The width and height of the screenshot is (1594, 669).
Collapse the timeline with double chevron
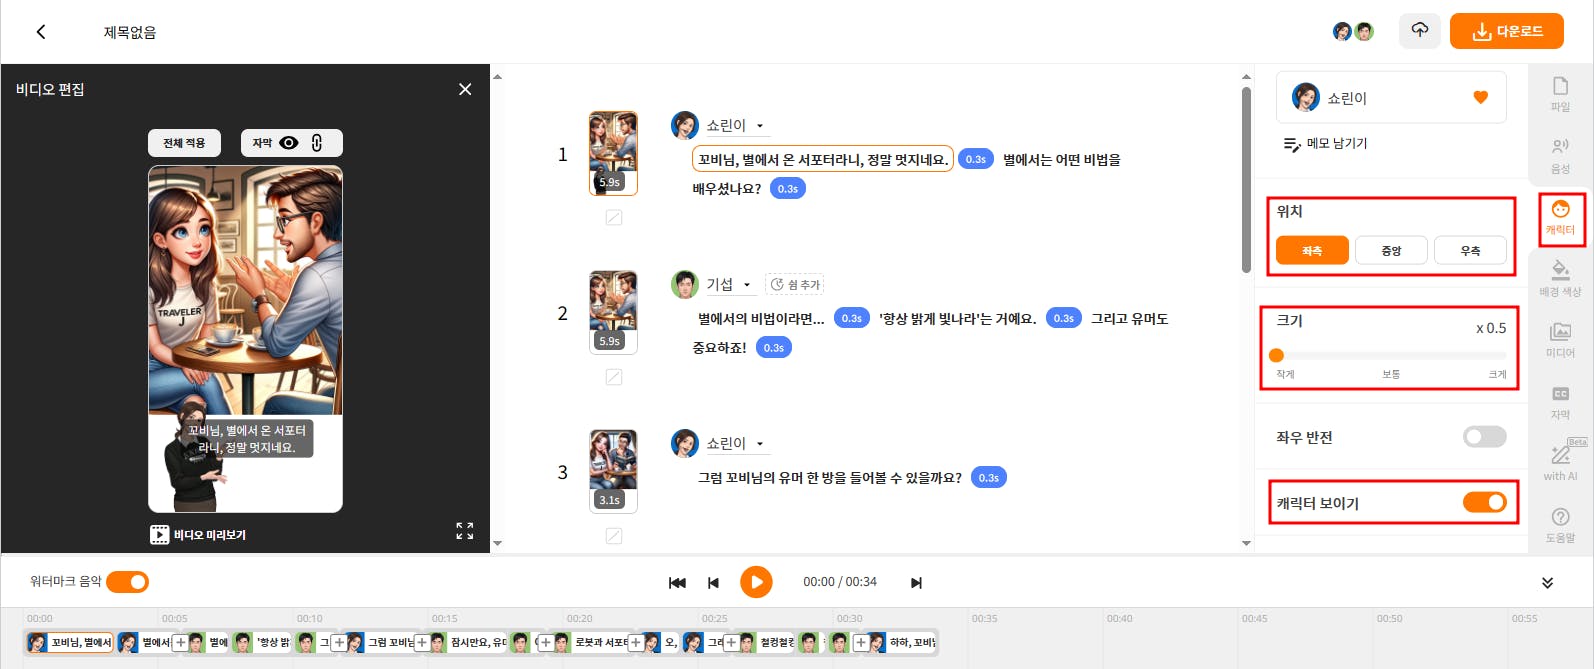tap(1547, 582)
